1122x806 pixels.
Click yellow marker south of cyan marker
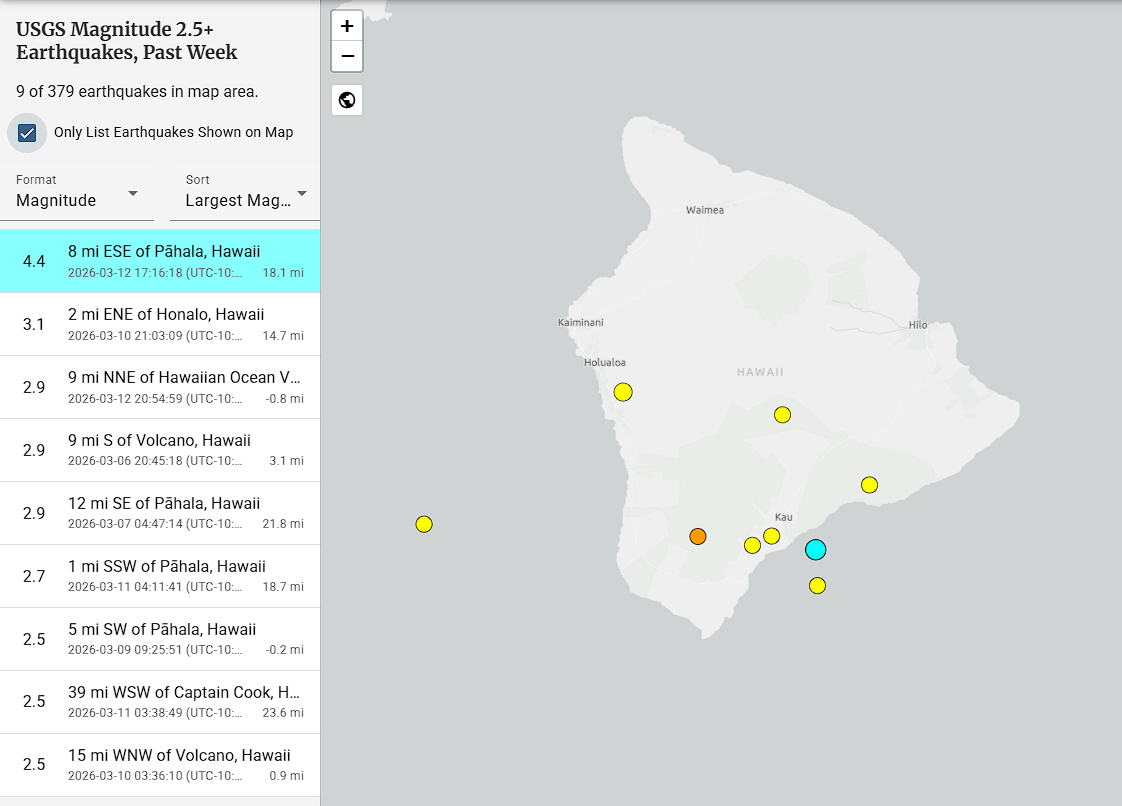pos(817,585)
